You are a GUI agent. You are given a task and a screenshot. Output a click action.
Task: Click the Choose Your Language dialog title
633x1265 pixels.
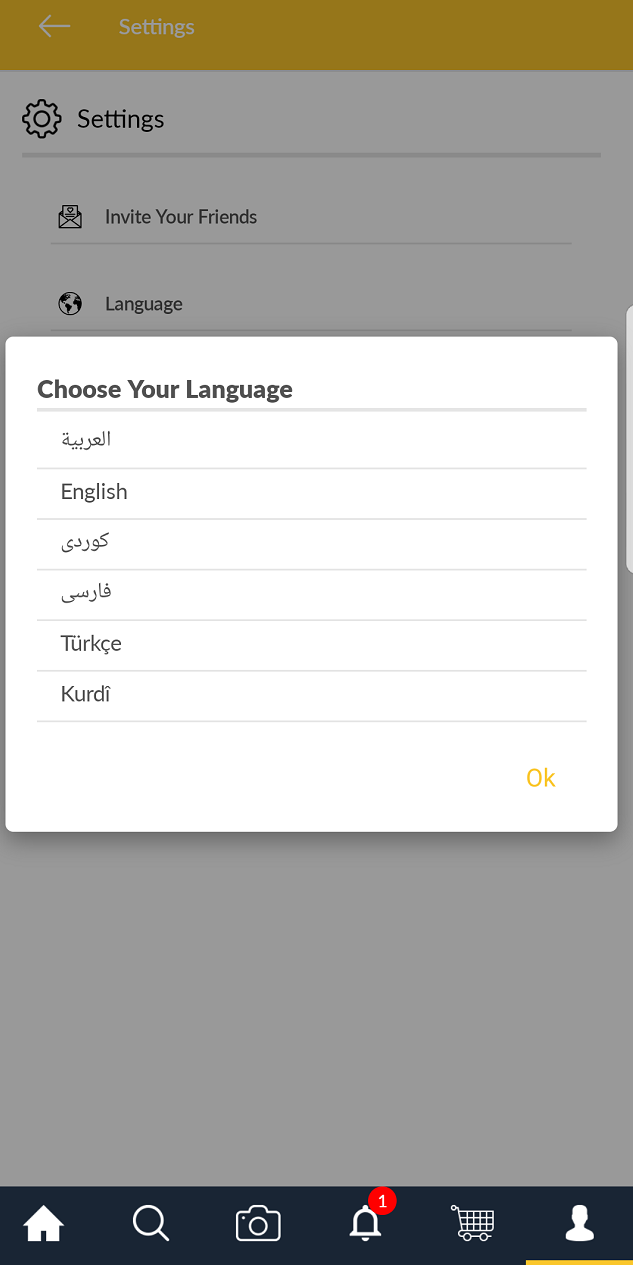pyautogui.click(x=165, y=389)
